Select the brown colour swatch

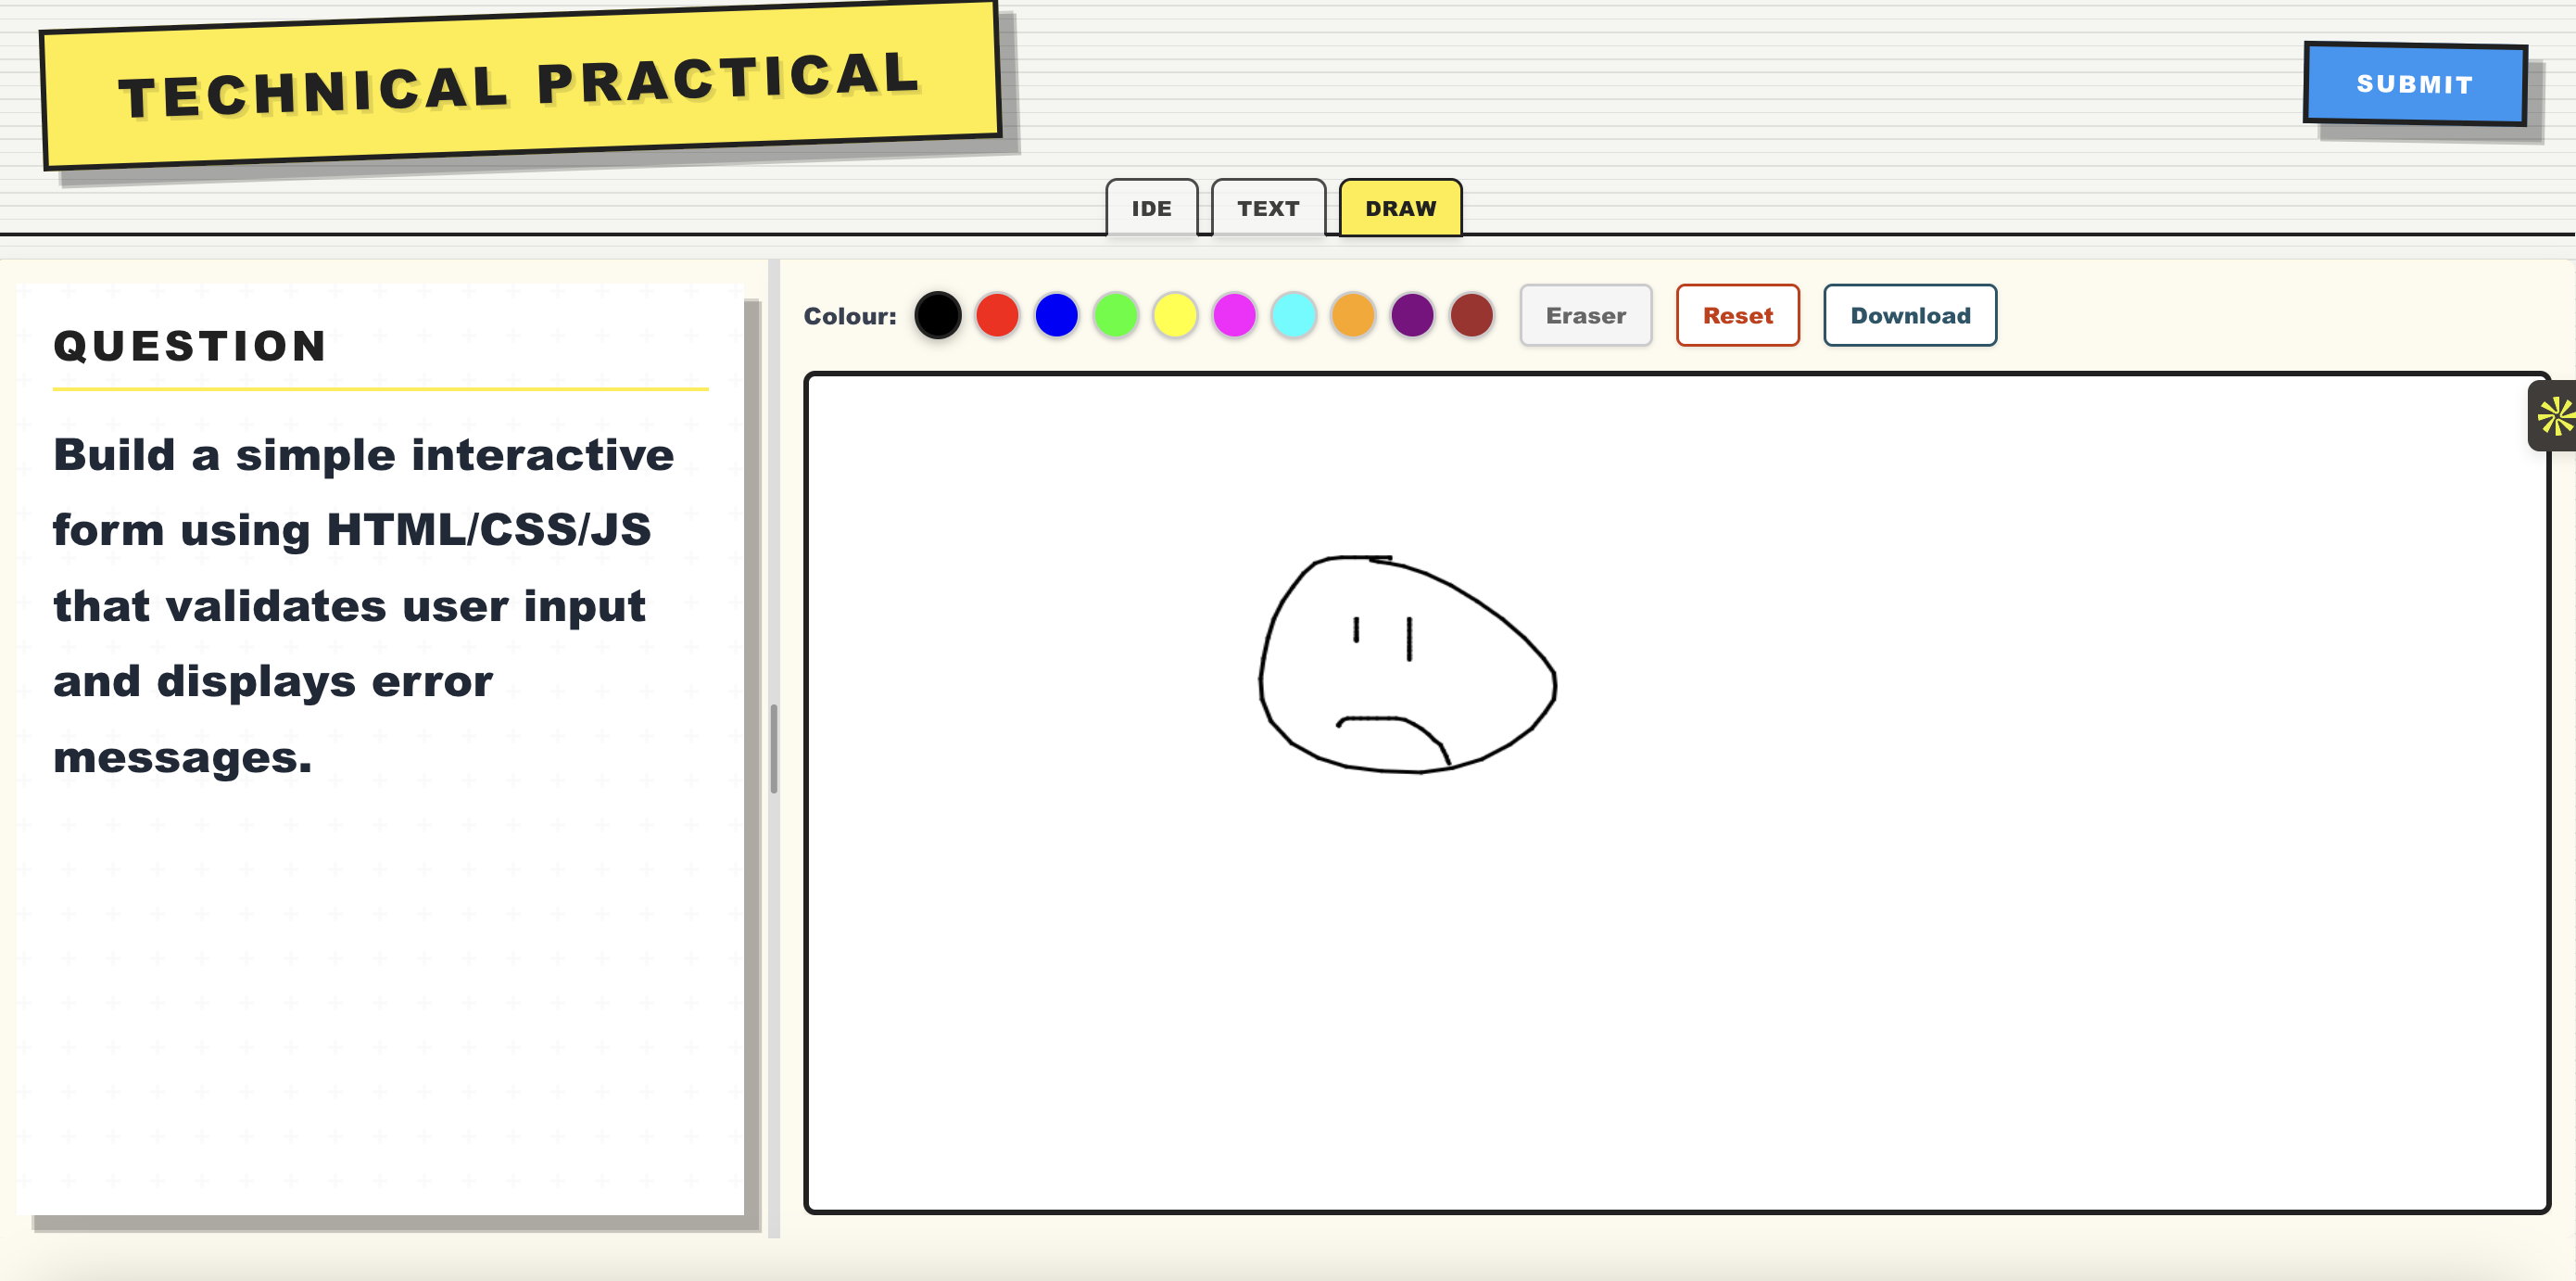[x=1471, y=316]
